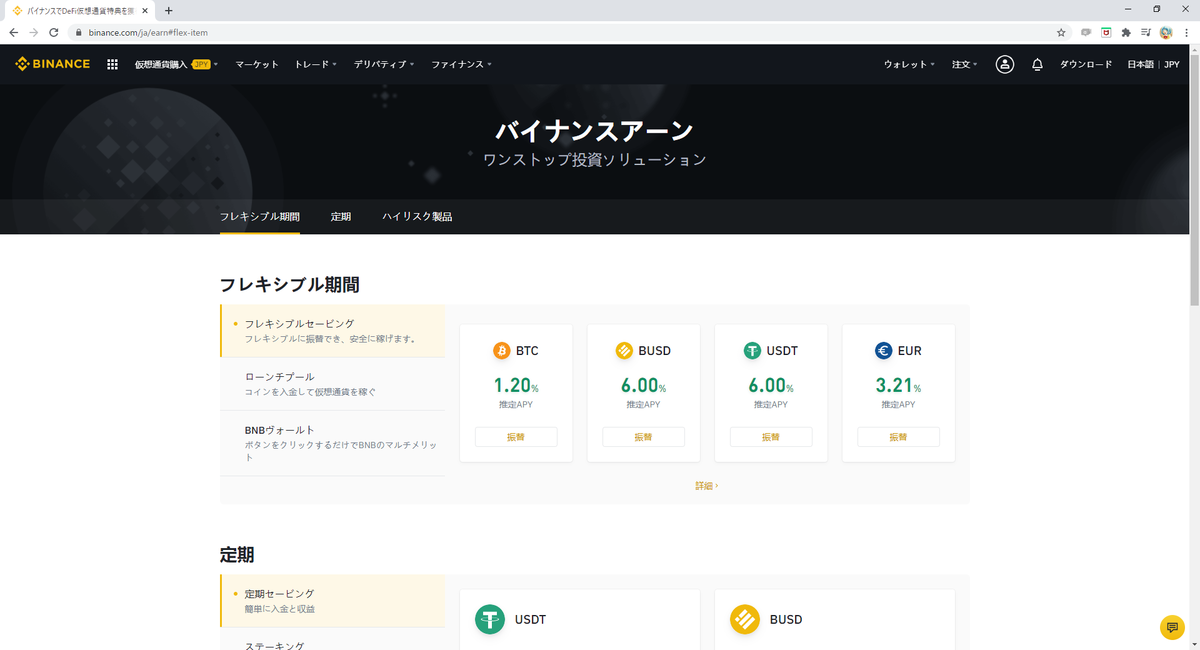Bookmark this page with star icon
This screenshot has height=650, width=1200.
click(x=1061, y=32)
